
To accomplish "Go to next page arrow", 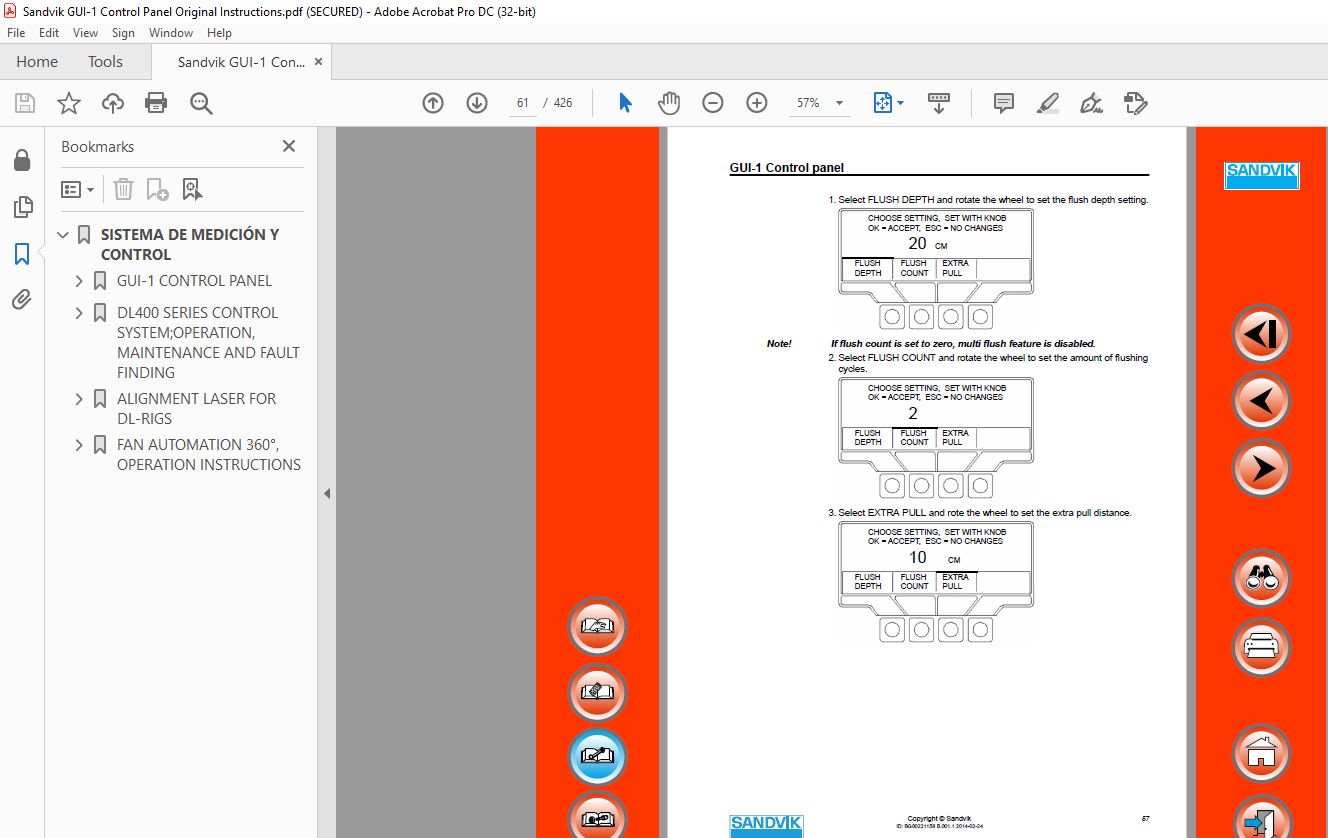I will pos(477,103).
